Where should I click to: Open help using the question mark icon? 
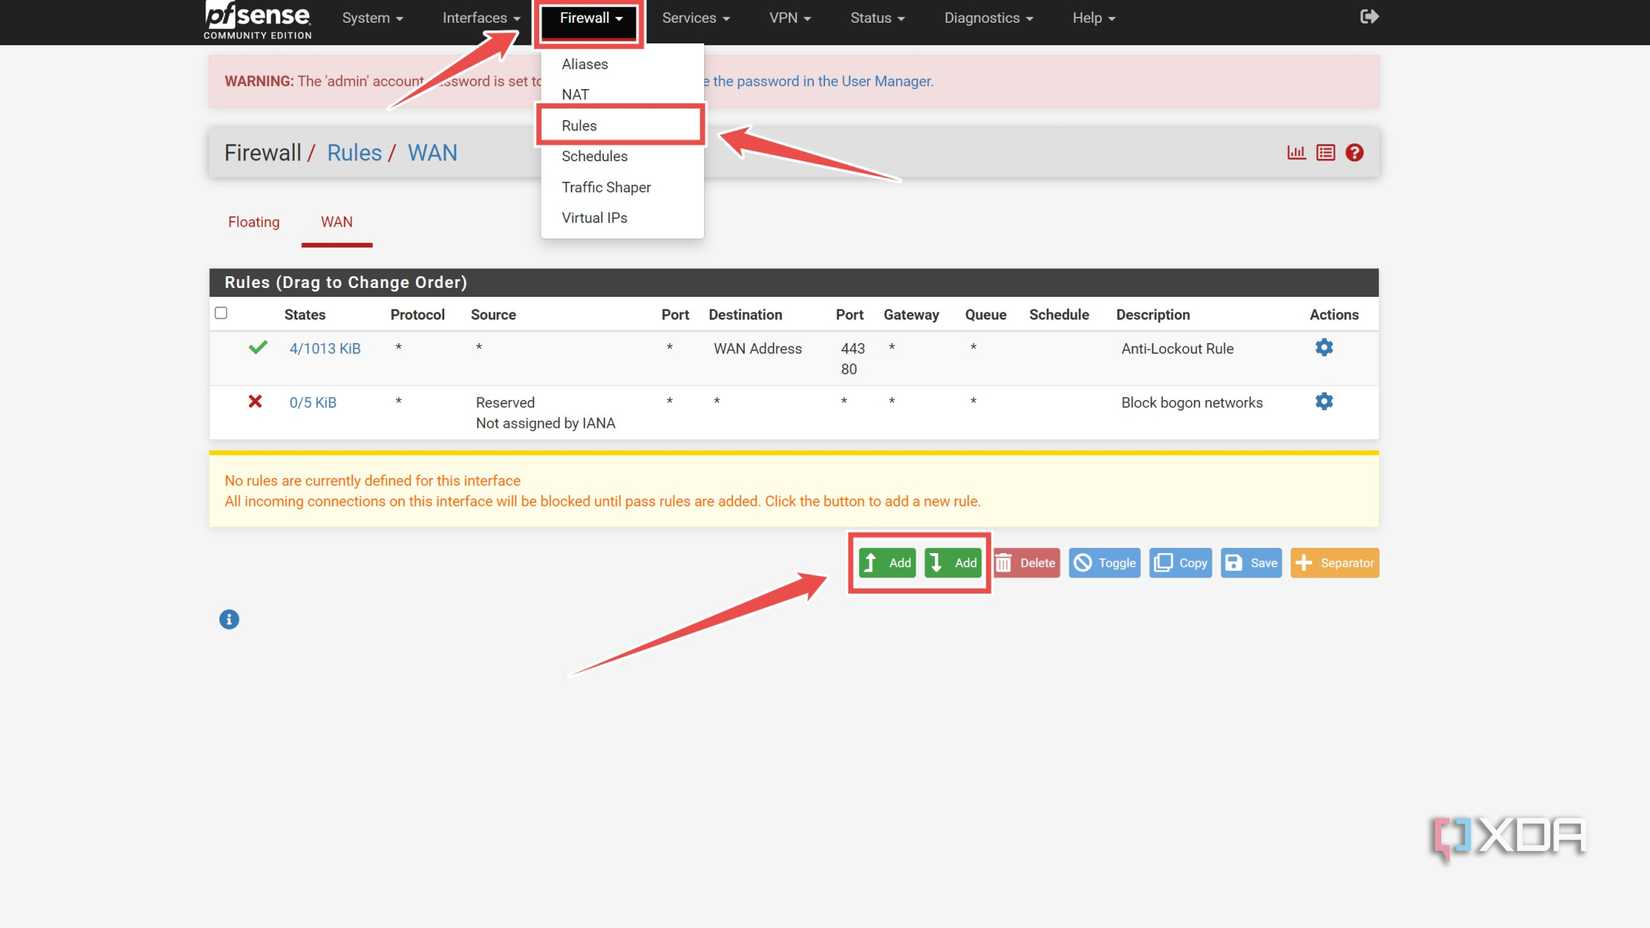click(1355, 152)
